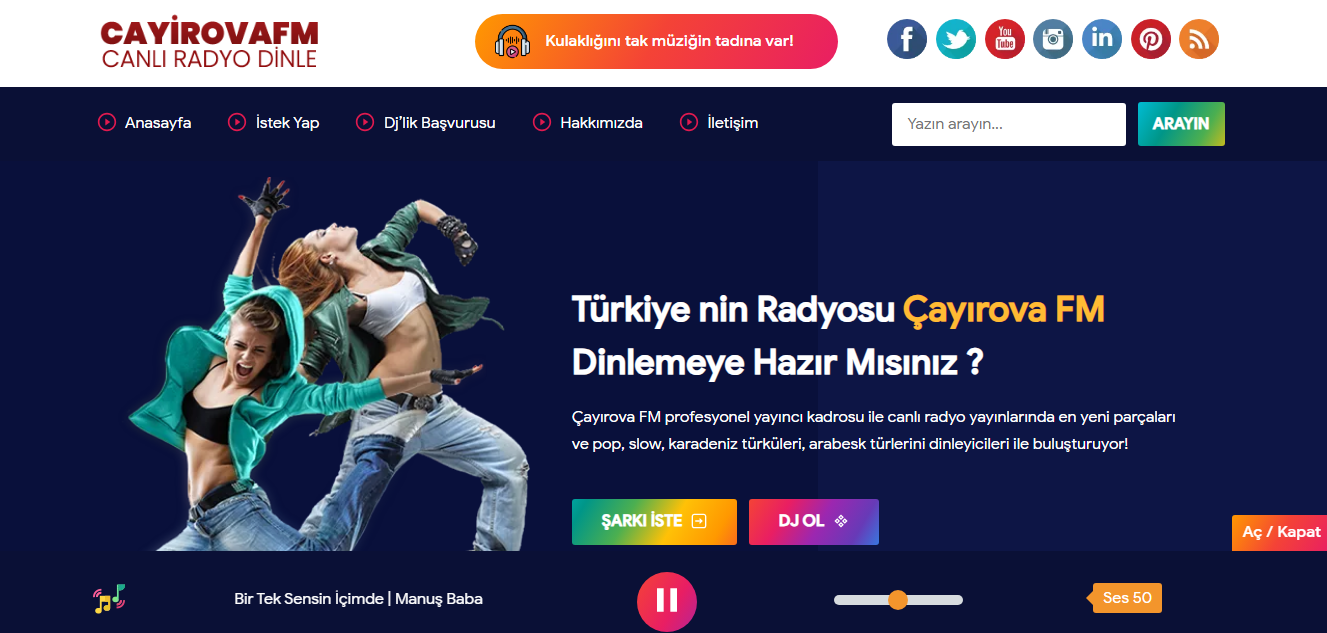
Task: Click the play circle icon beside İstek Yap
Action: (x=237, y=122)
